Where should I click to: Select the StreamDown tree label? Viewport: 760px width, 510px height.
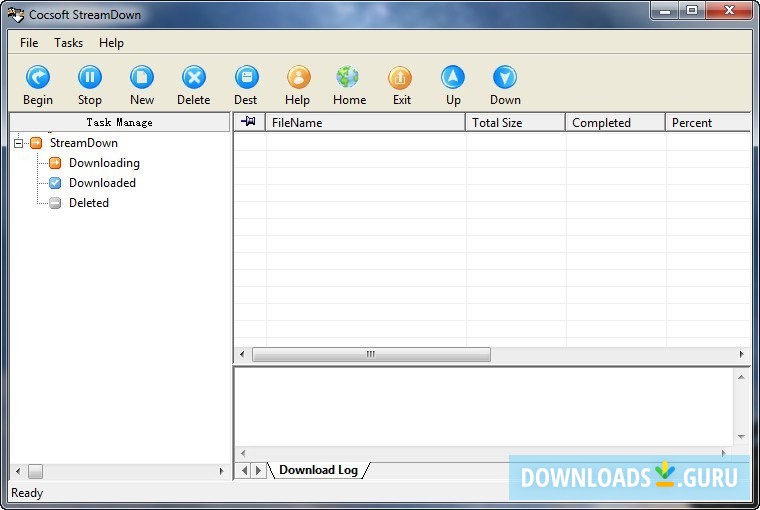coord(84,143)
